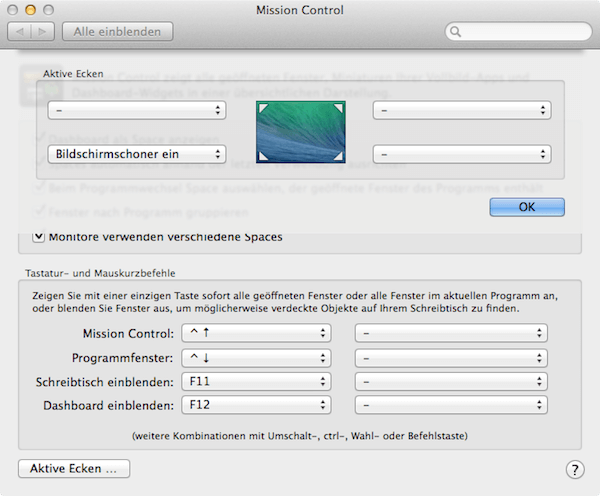Click top-left corner marker on screen preview
Image resolution: width=600 pixels, height=496 pixels.
pyautogui.click(x=263, y=108)
